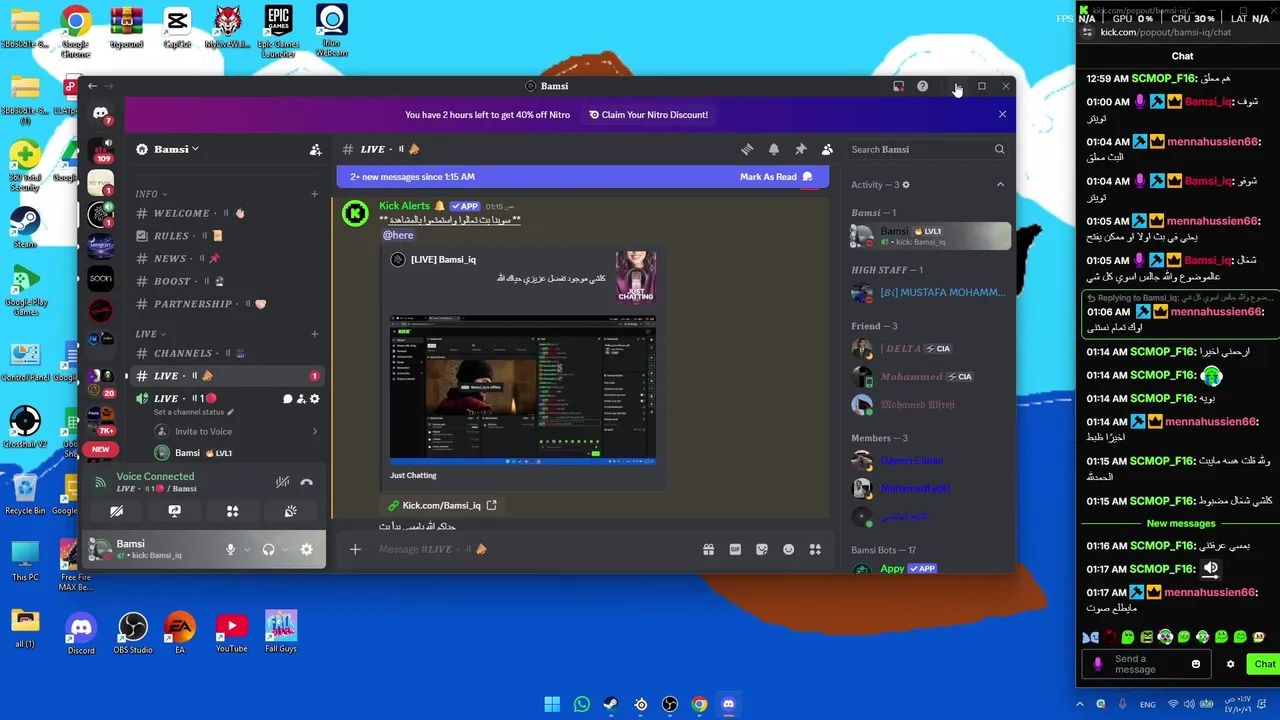Deafen with headphones icon

[x=268, y=549]
